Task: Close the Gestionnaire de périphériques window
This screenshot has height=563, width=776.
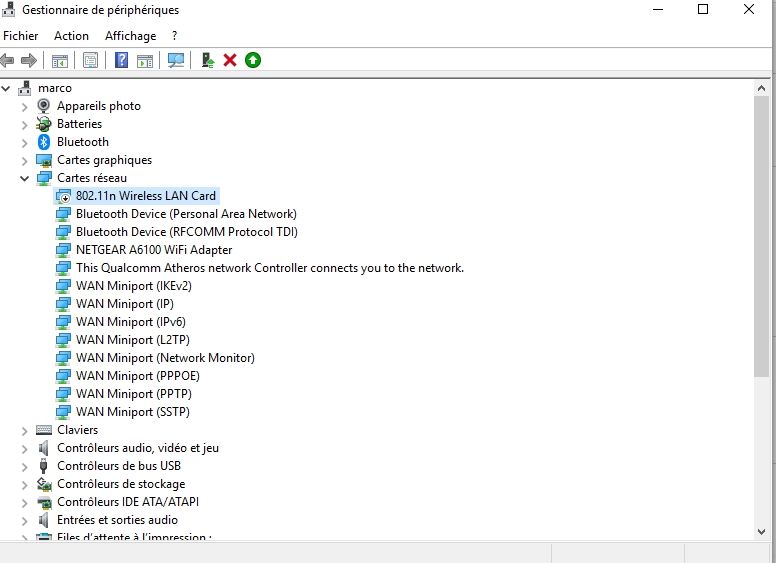Action: (x=749, y=9)
